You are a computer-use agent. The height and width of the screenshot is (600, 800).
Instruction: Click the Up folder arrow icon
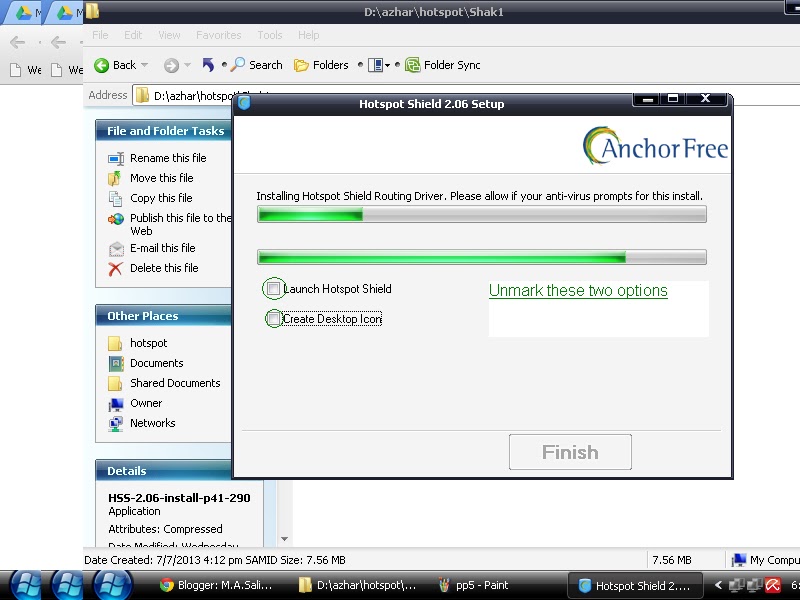tap(208, 65)
